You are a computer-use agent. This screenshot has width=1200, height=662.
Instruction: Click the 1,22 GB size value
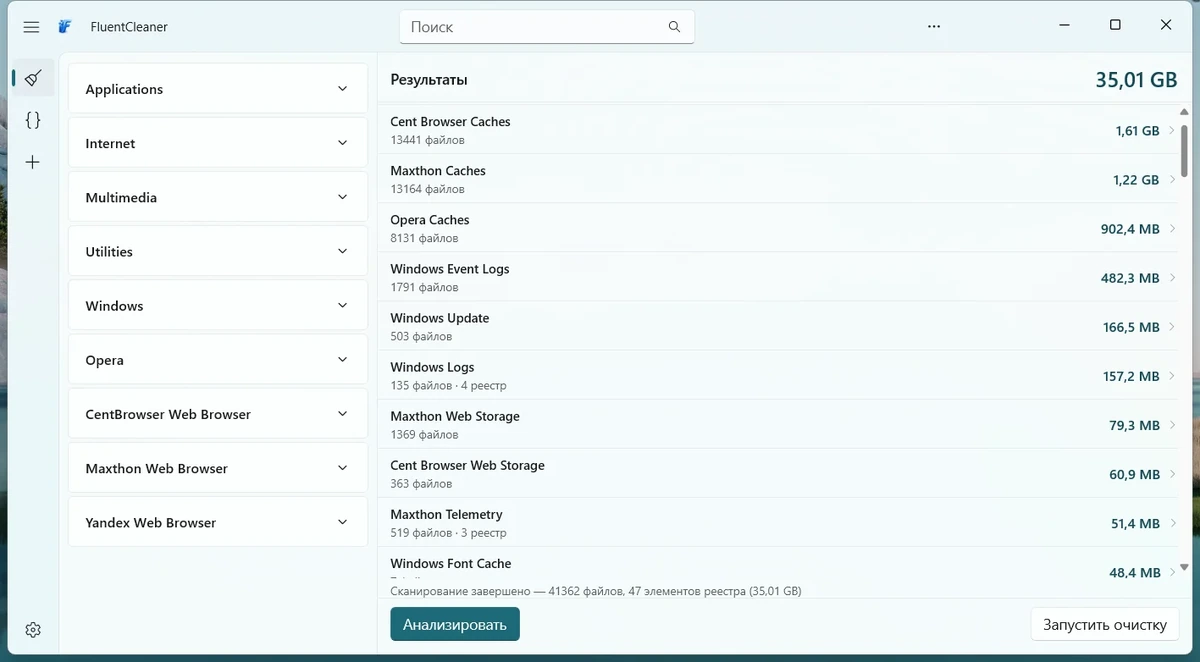point(1136,180)
